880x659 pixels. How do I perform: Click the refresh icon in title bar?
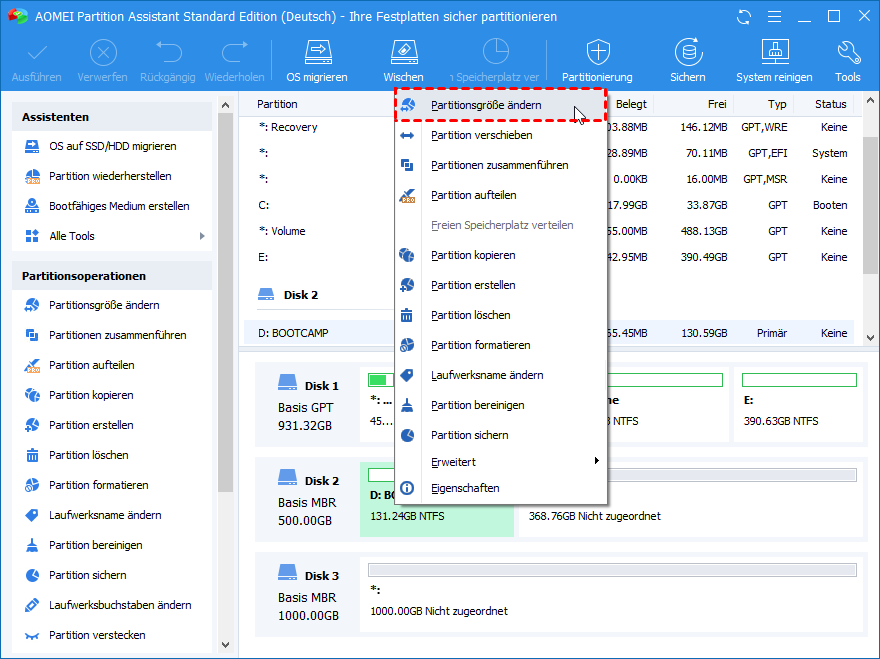tap(743, 17)
